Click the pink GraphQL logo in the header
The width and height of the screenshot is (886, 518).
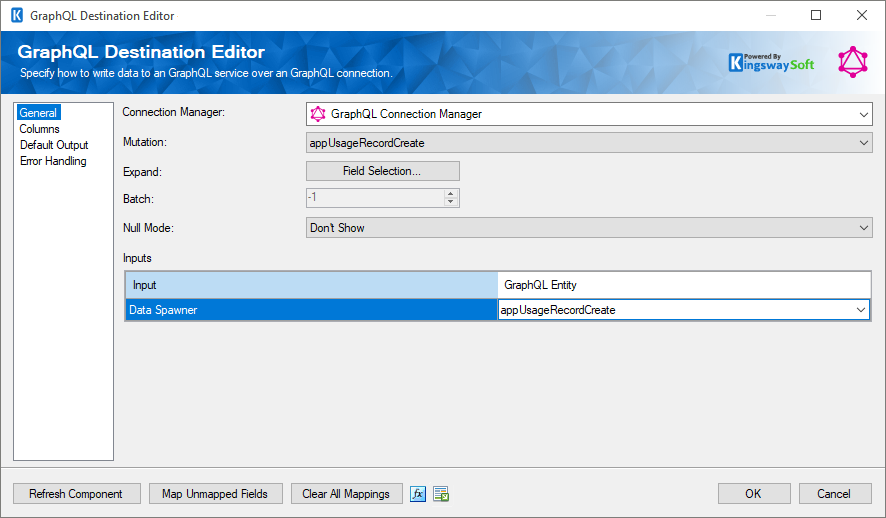tap(853, 62)
